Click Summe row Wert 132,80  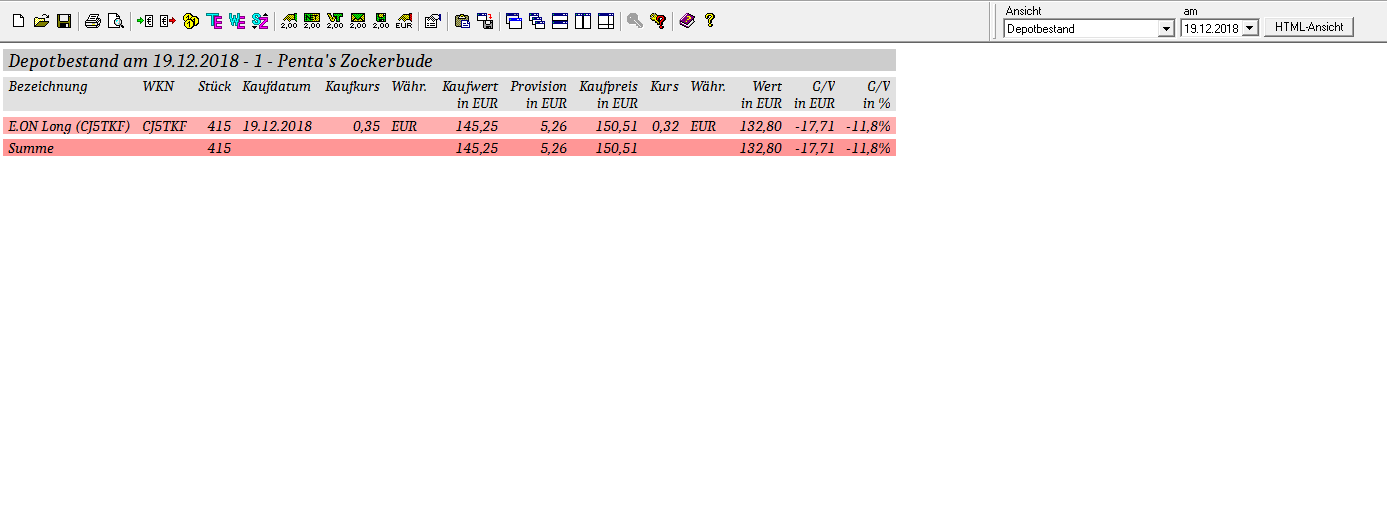coord(761,148)
